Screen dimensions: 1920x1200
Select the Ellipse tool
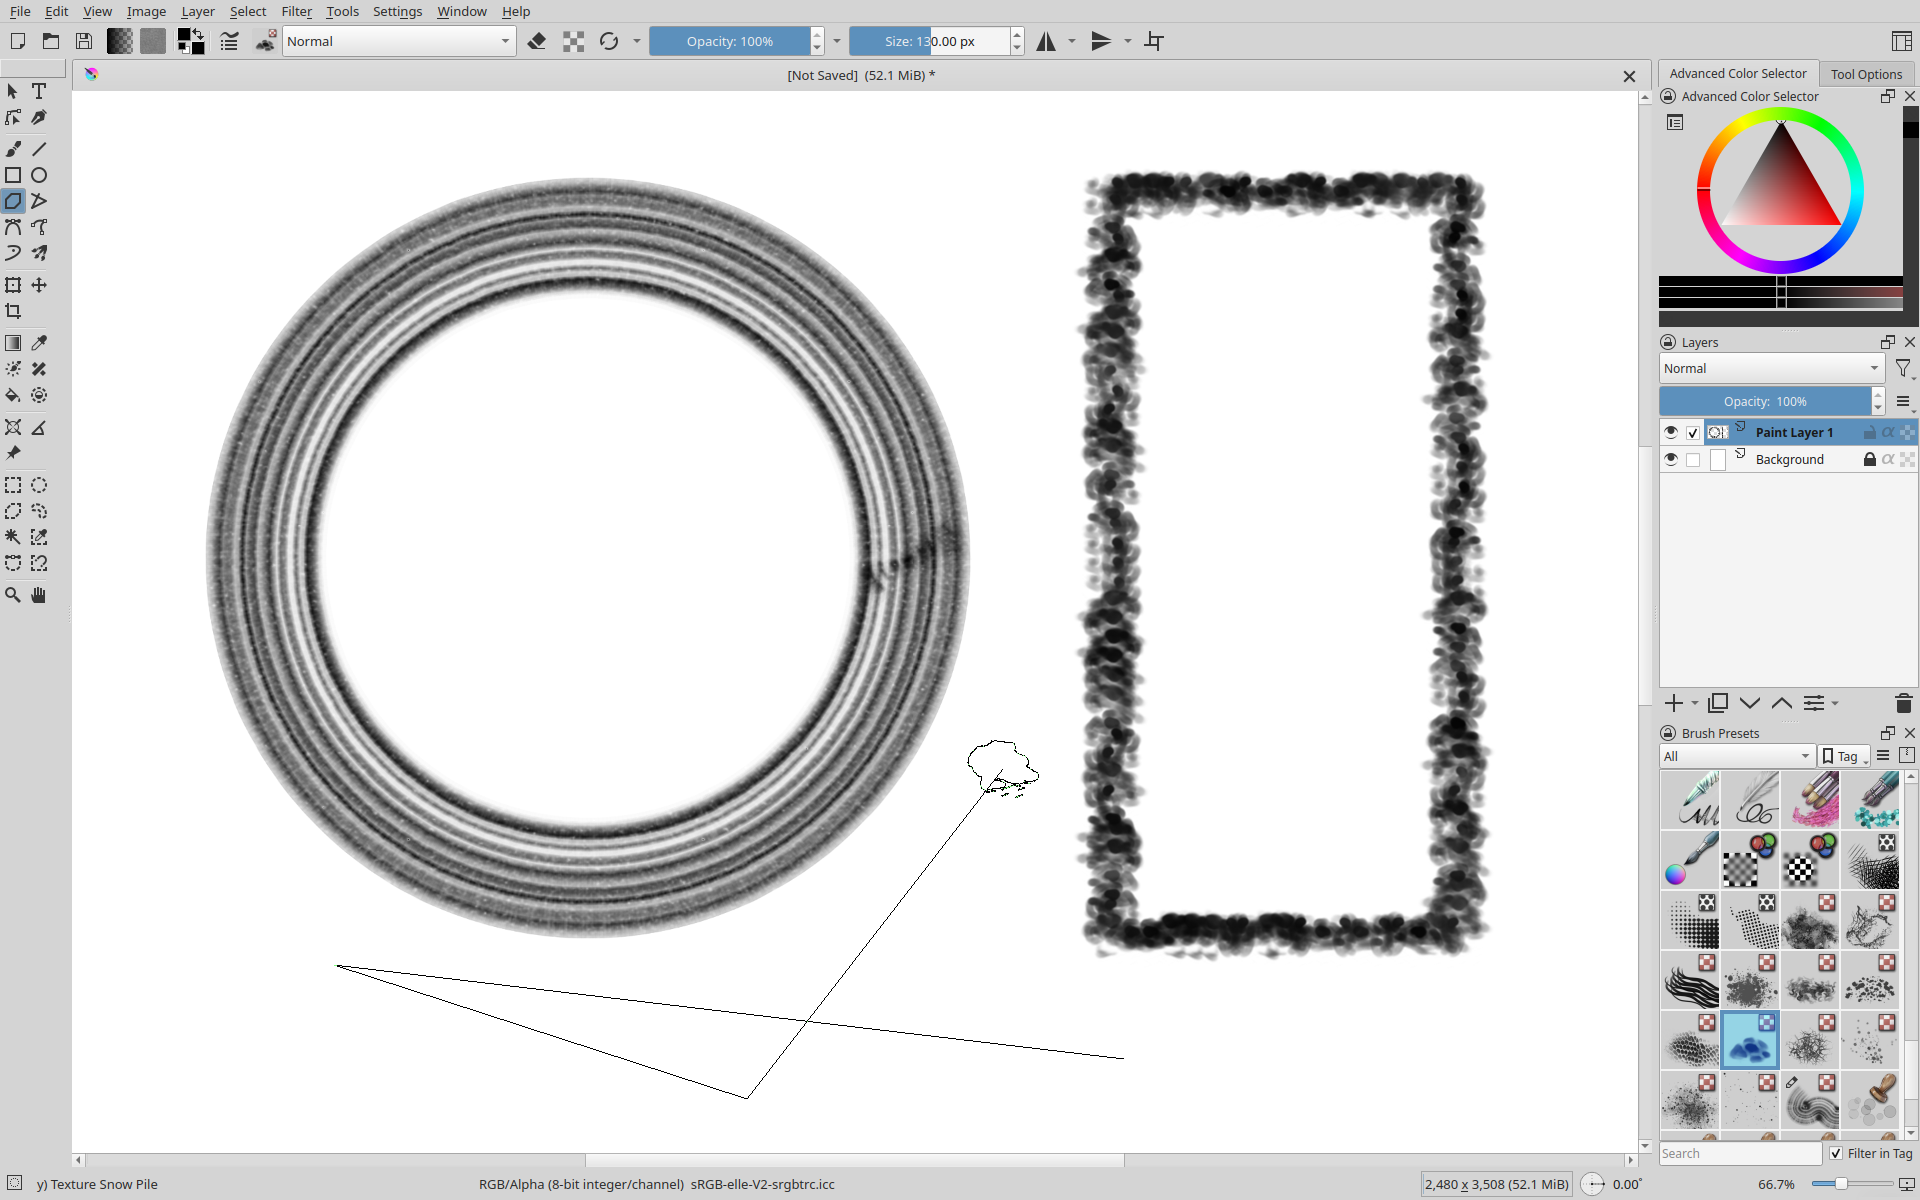click(x=39, y=175)
